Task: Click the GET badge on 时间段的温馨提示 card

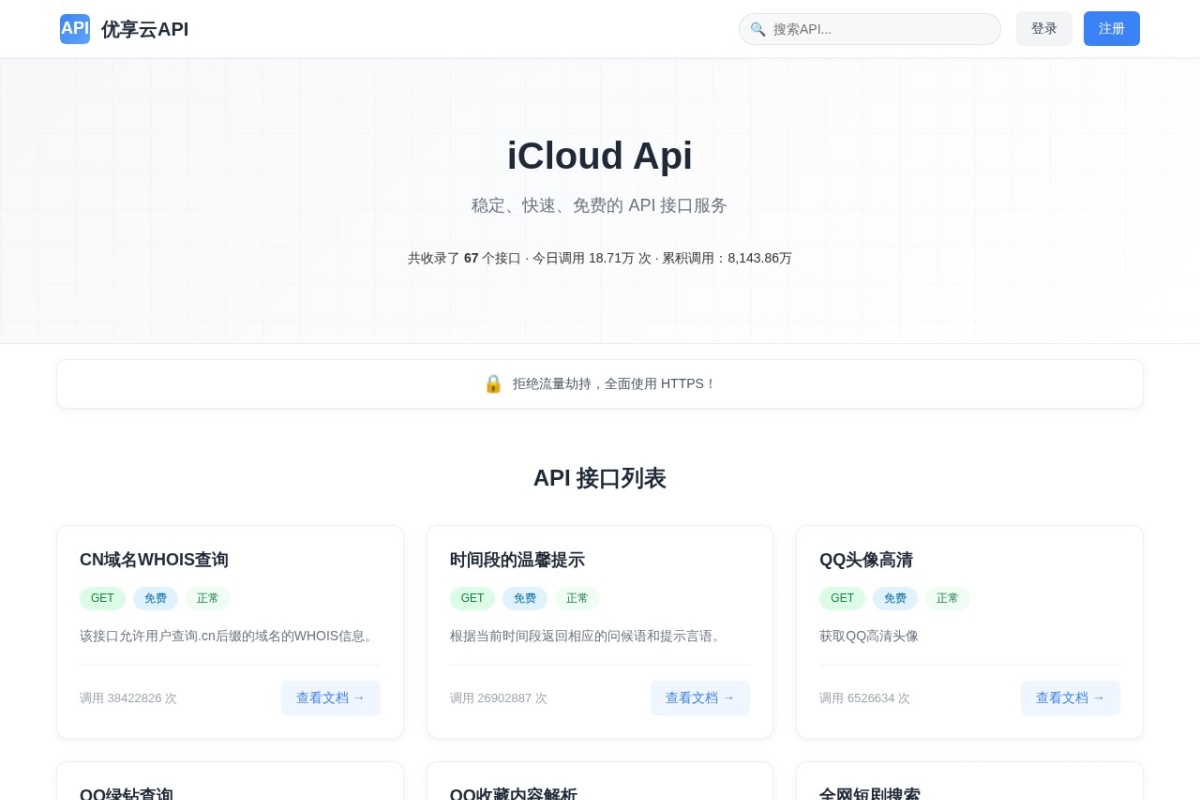Action: tap(472, 598)
